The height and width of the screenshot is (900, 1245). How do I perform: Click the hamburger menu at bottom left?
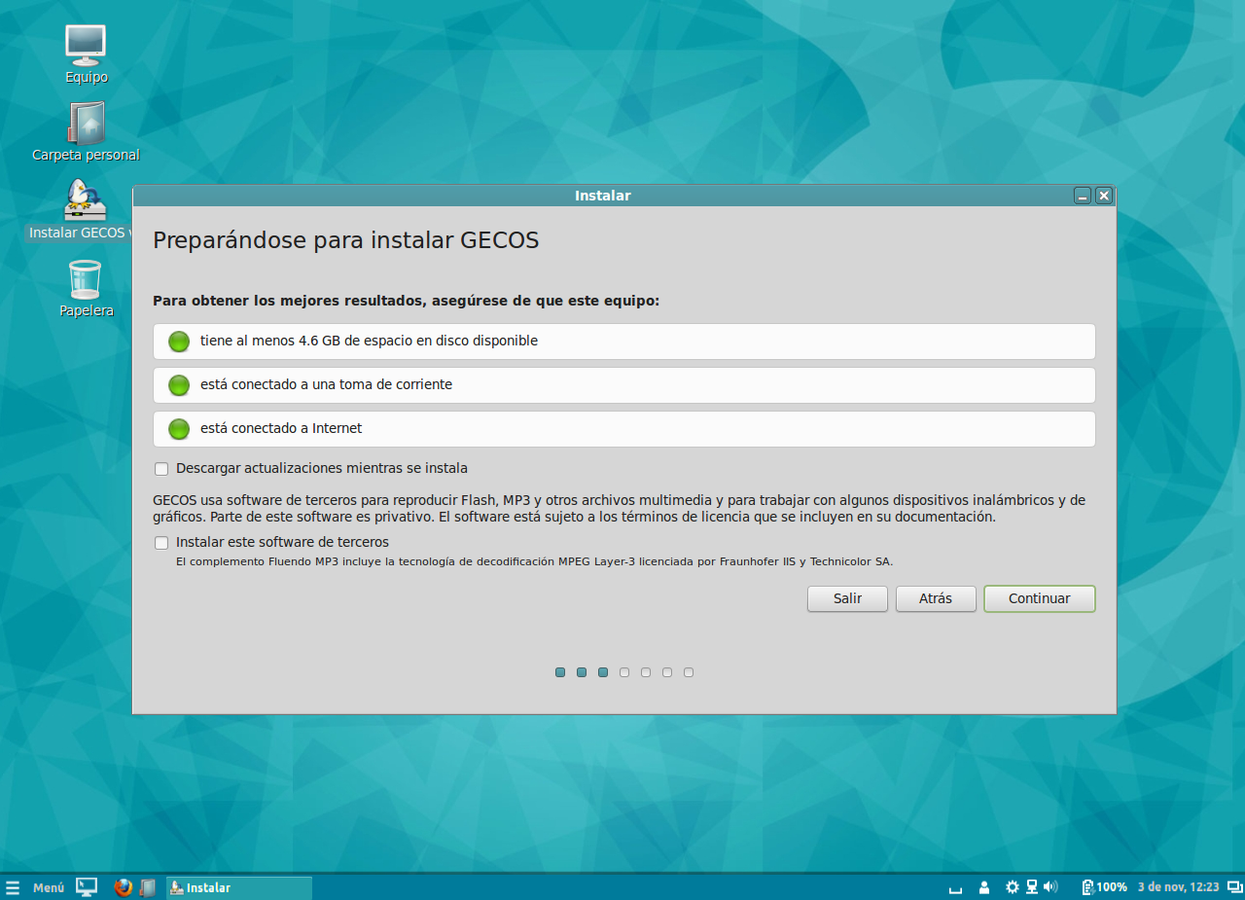click(x=14, y=887)
